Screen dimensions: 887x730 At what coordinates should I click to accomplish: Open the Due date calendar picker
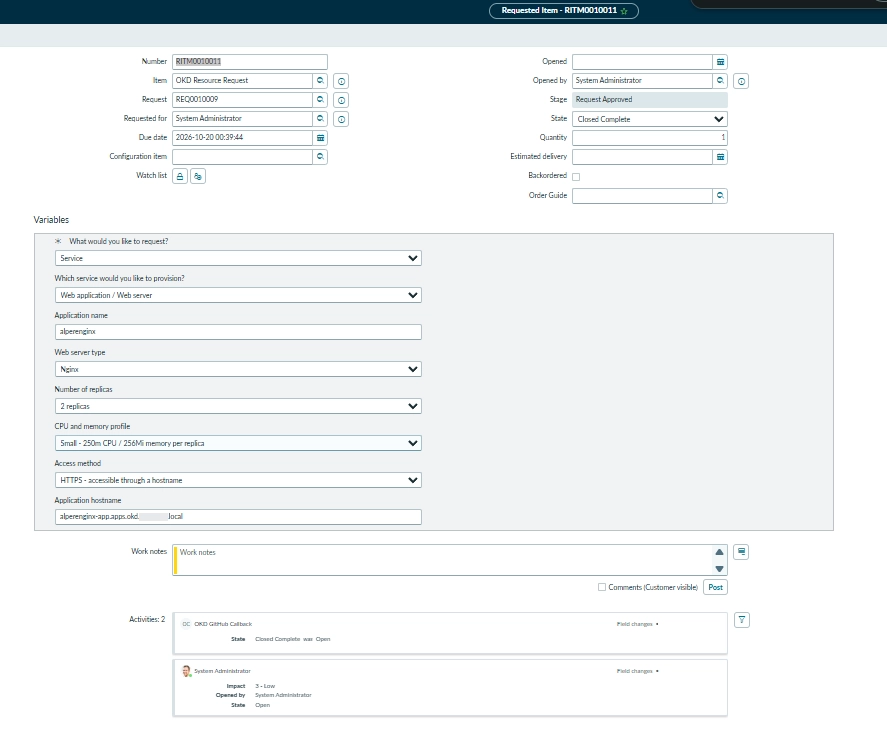tap(320, 138)
